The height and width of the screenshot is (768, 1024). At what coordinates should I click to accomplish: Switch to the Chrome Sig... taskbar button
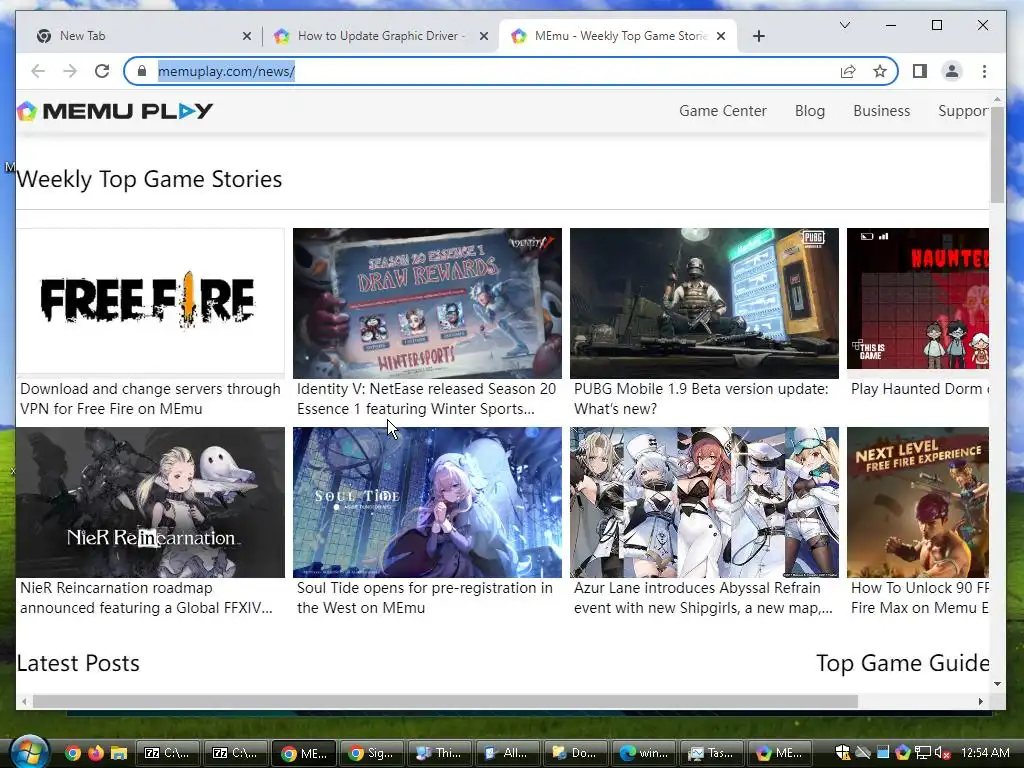[372, 753]
